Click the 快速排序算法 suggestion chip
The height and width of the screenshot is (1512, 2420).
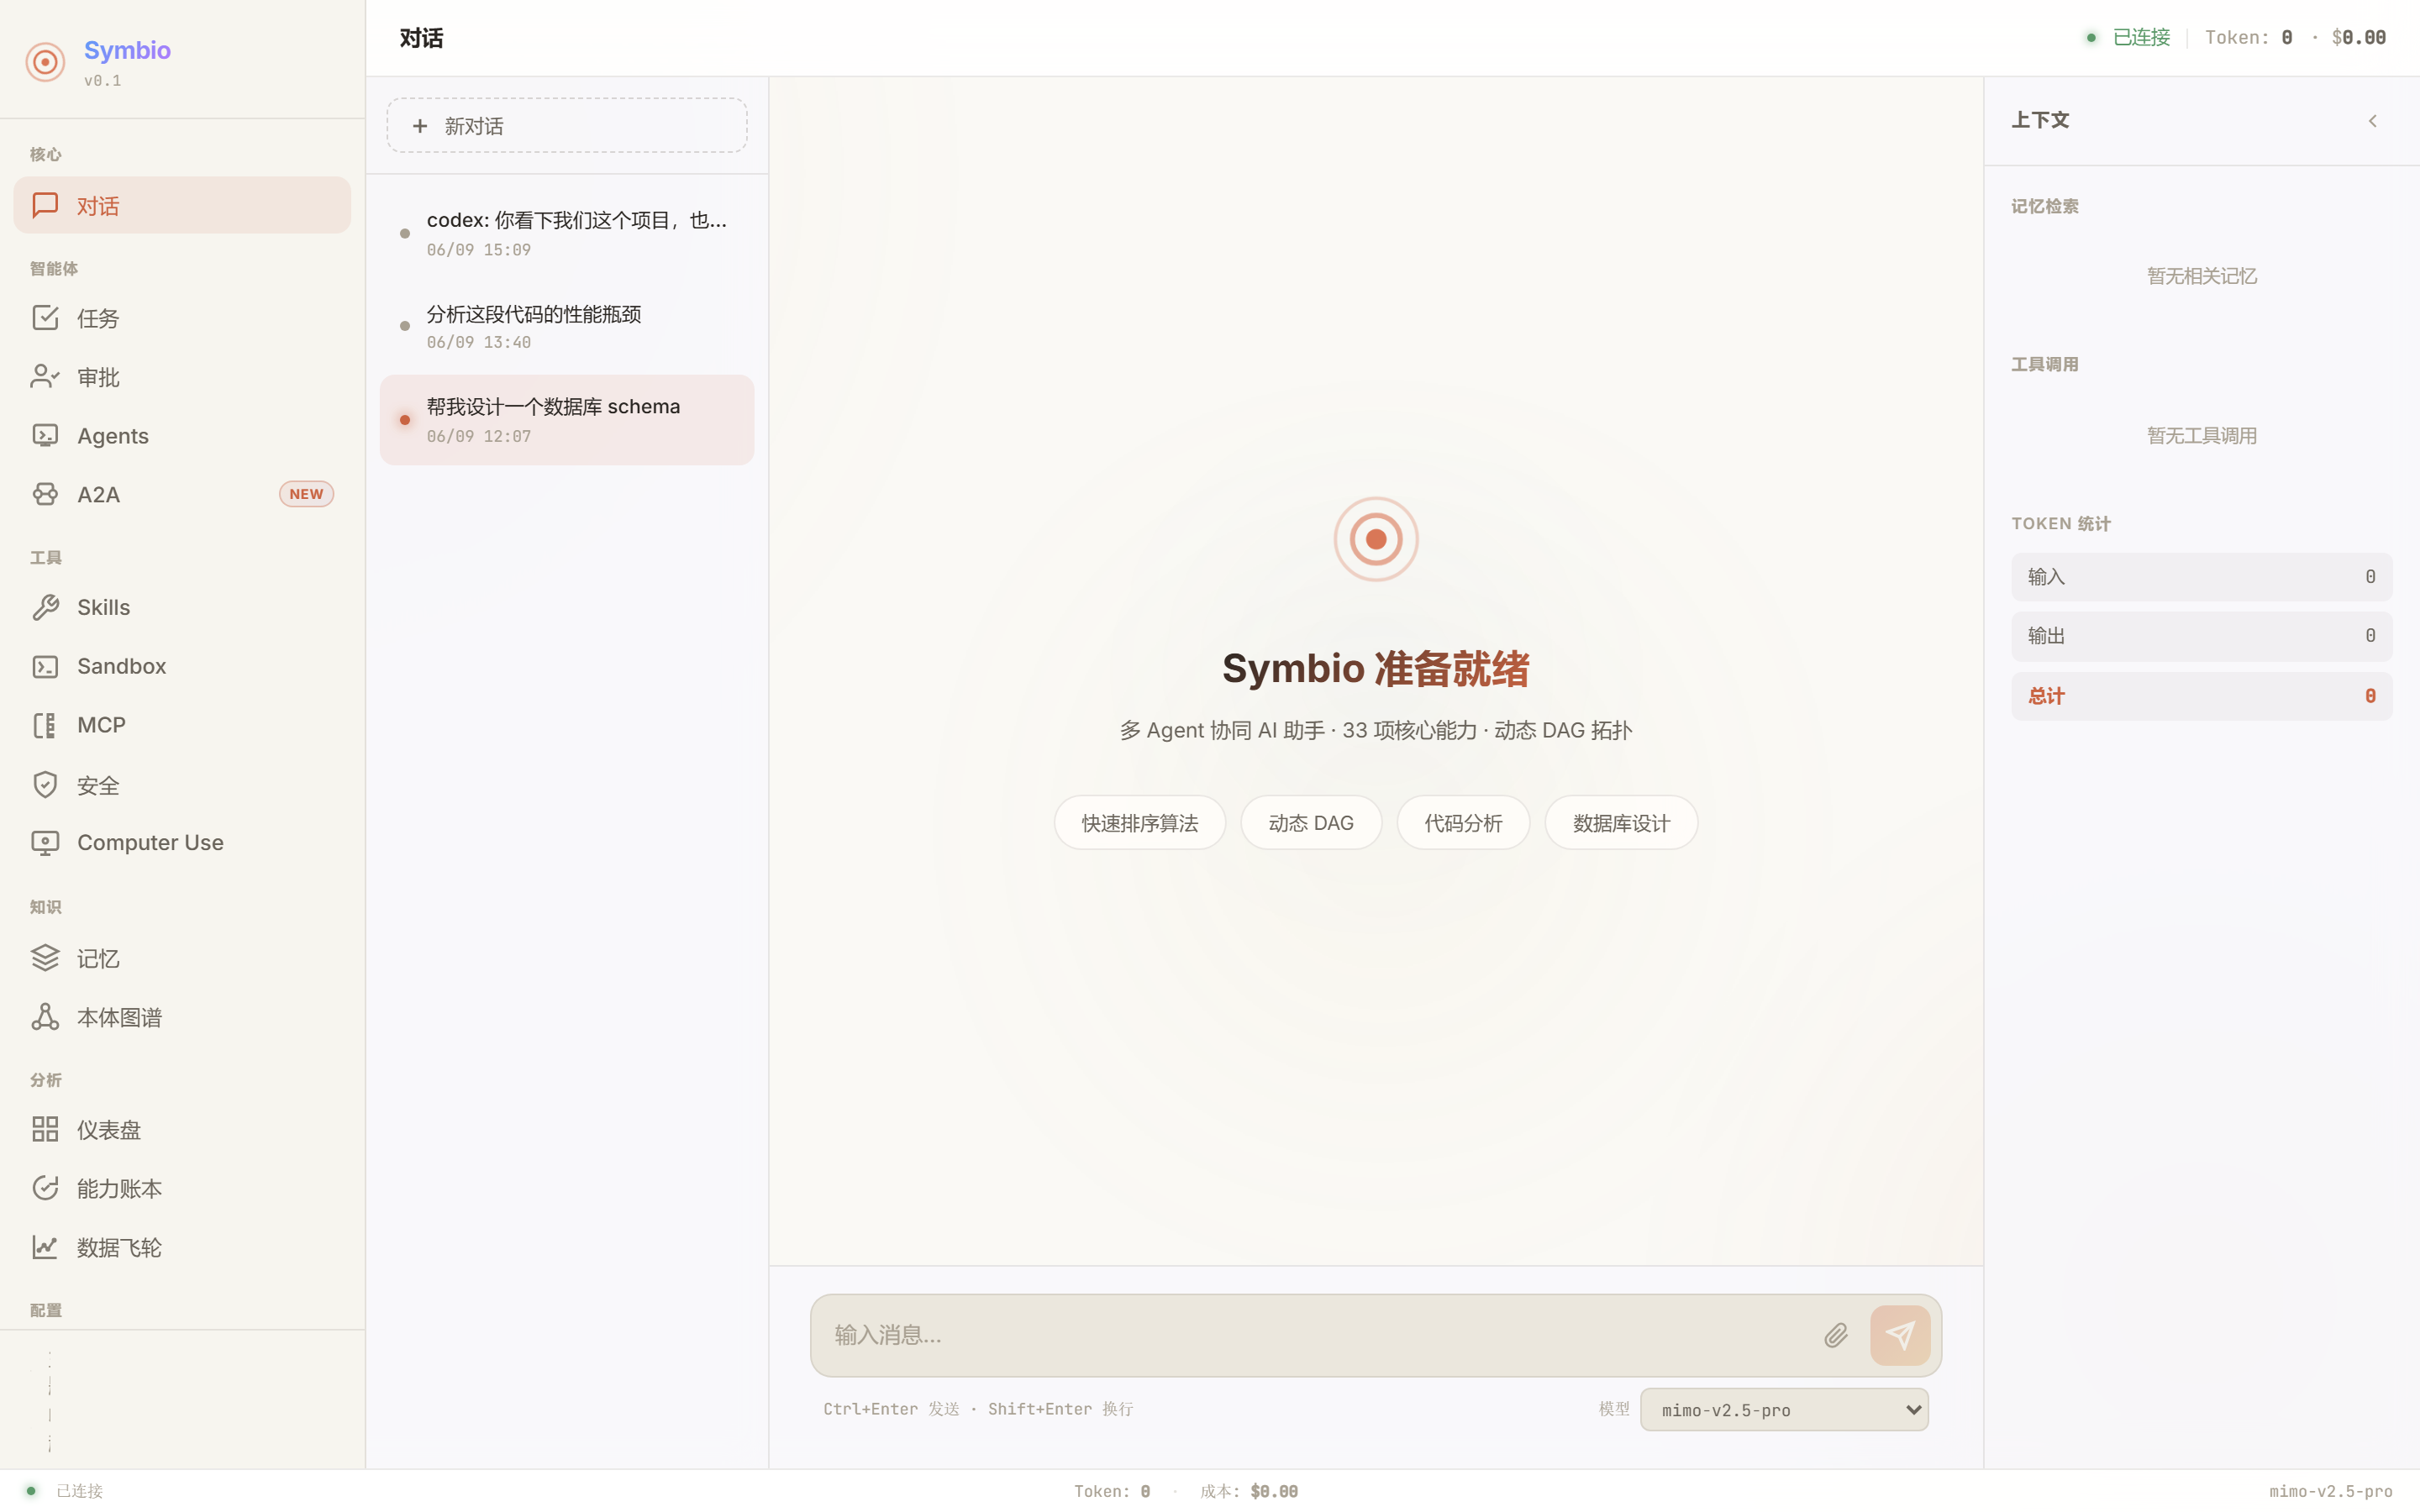click(x=1140, y=823)
